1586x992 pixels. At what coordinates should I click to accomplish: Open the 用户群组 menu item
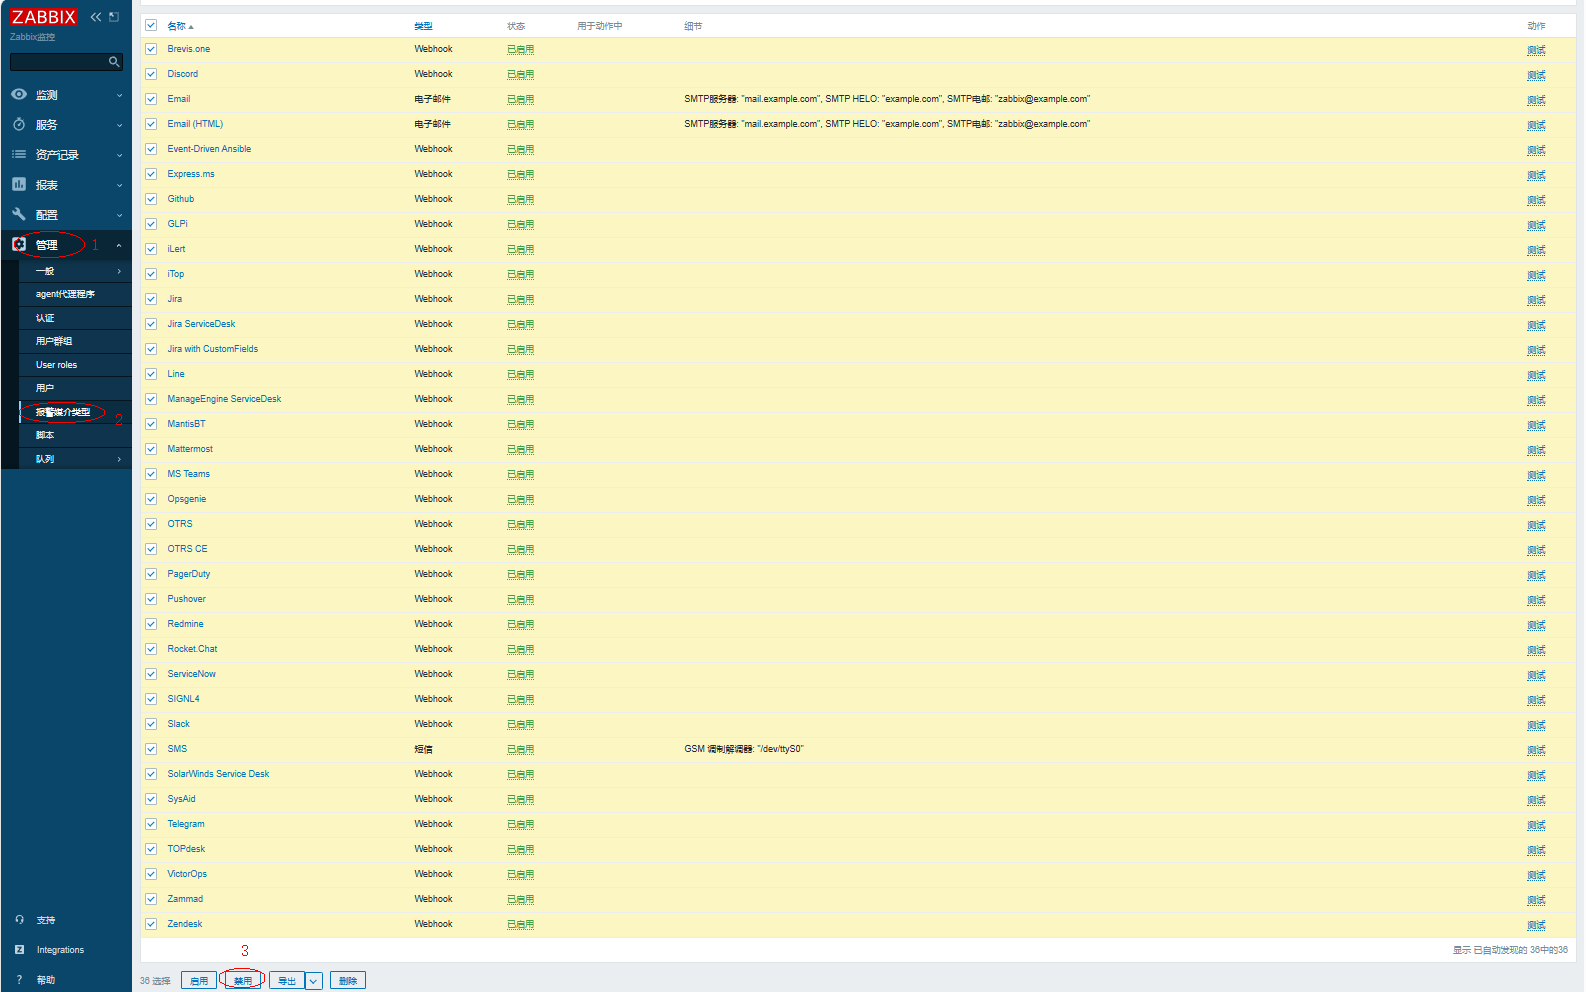pyautogui.click(x=54, y=341)
